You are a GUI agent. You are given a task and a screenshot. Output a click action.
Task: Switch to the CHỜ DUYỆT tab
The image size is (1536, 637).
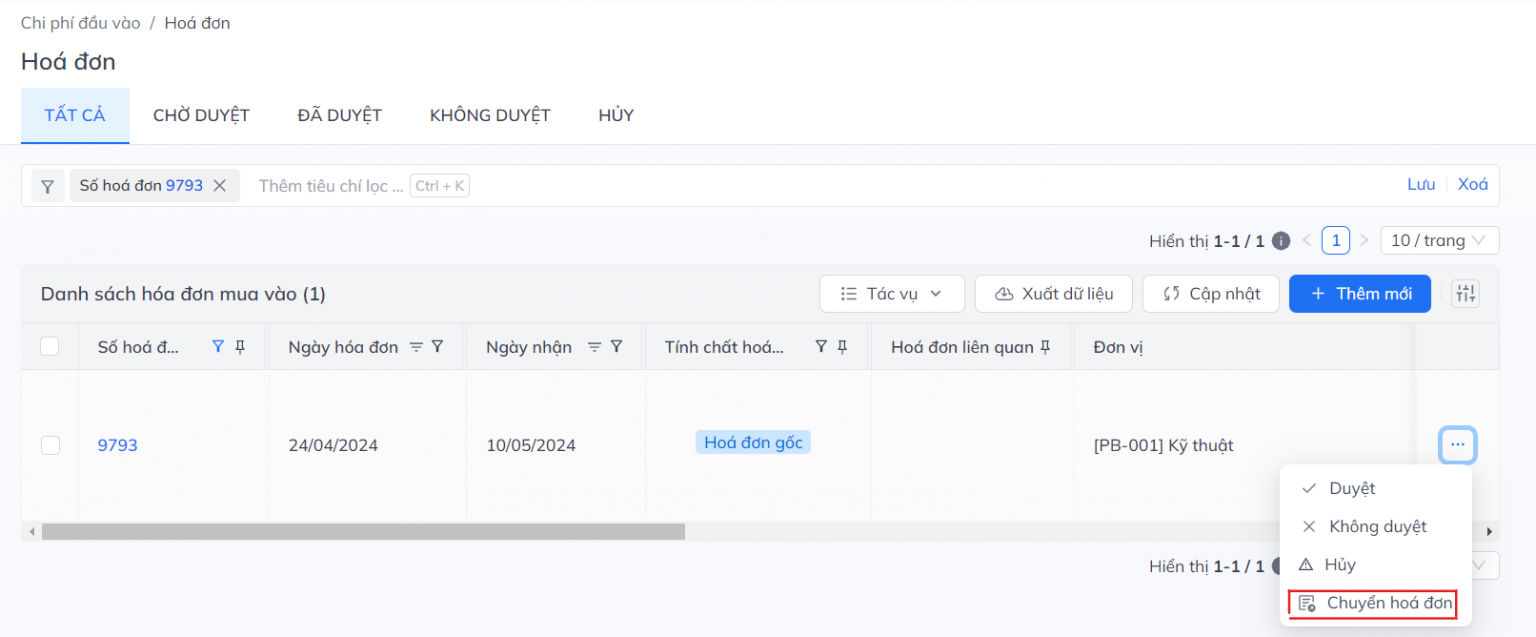201,114
